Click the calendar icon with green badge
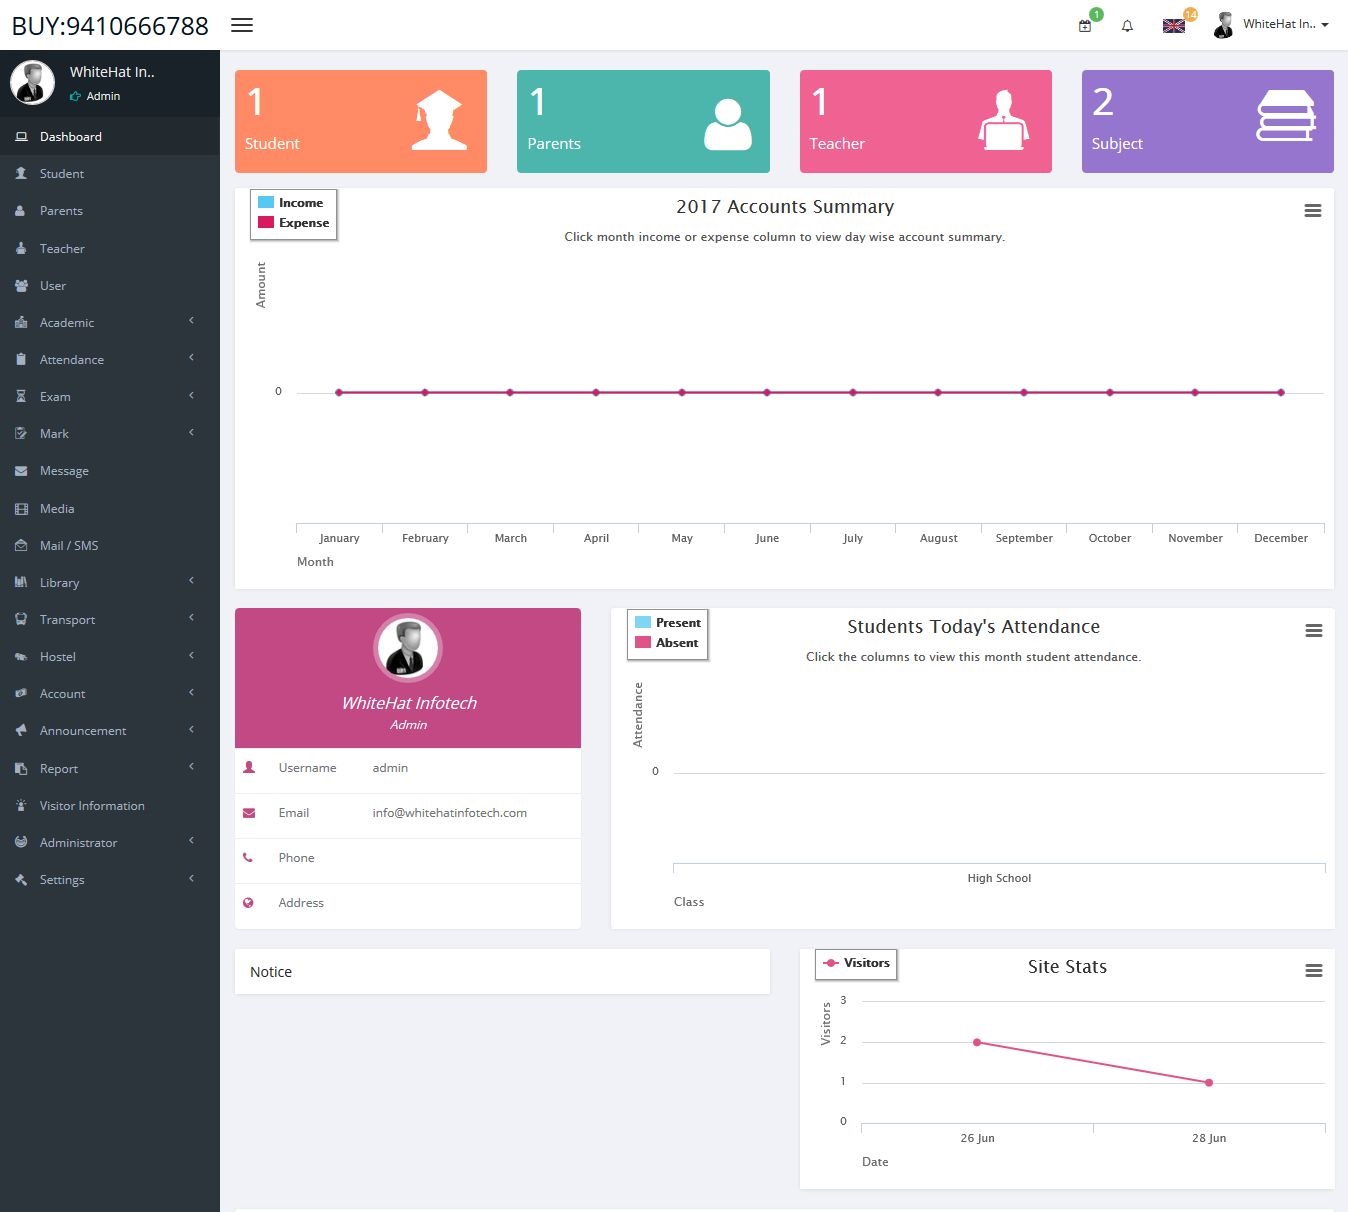Viewport: 1348px width, 1212px height. [1085, 26]
